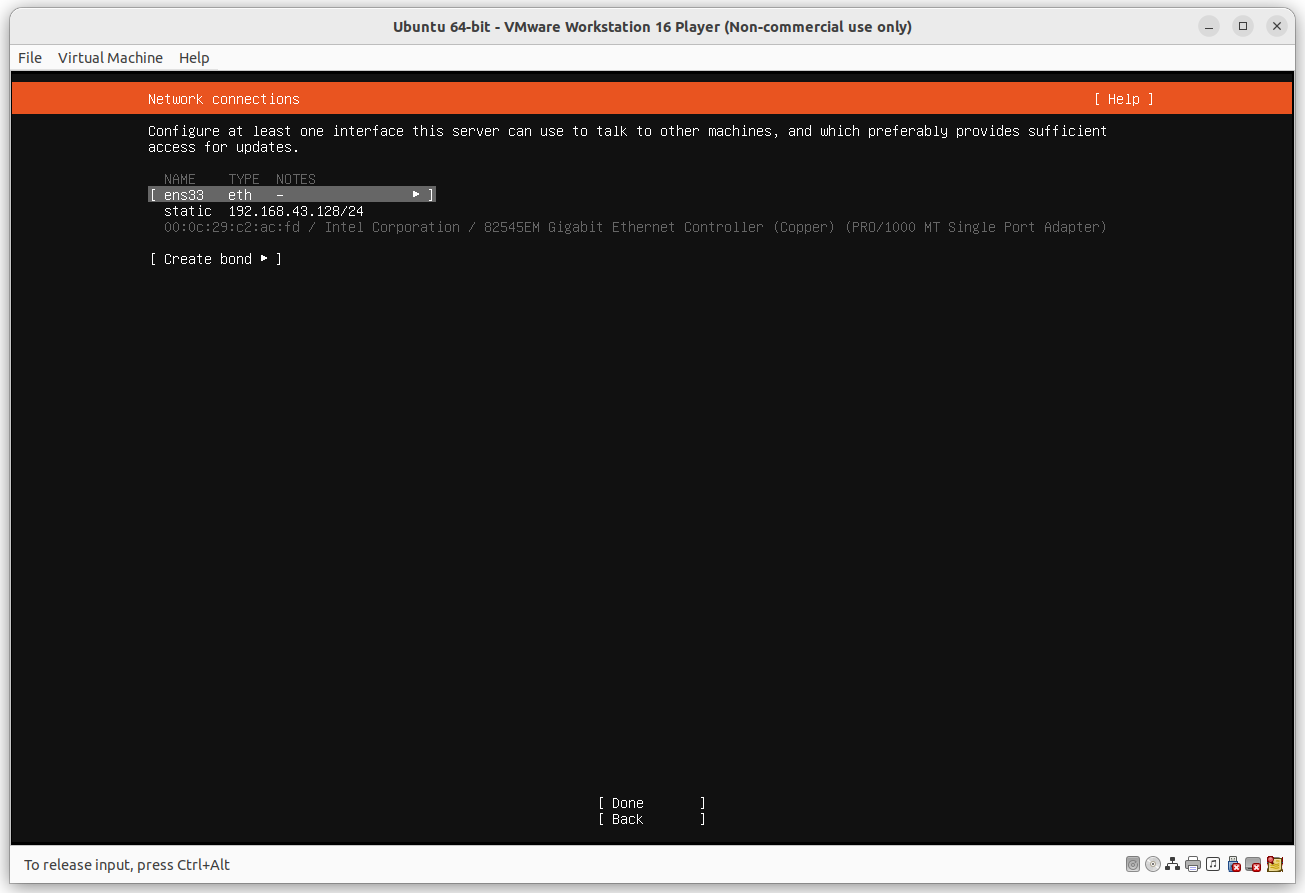This screenshot has height=893, width=1305.
Task: Click the sound card device icon
Action: tap(1212, 864)
